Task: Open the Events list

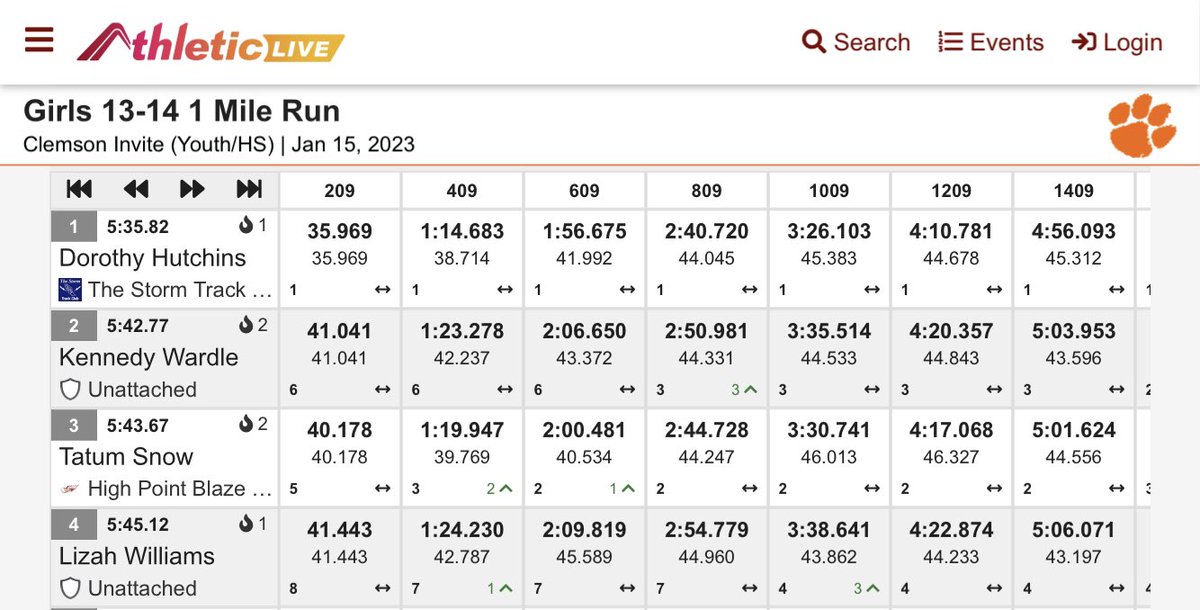Action: click(990, 42)
